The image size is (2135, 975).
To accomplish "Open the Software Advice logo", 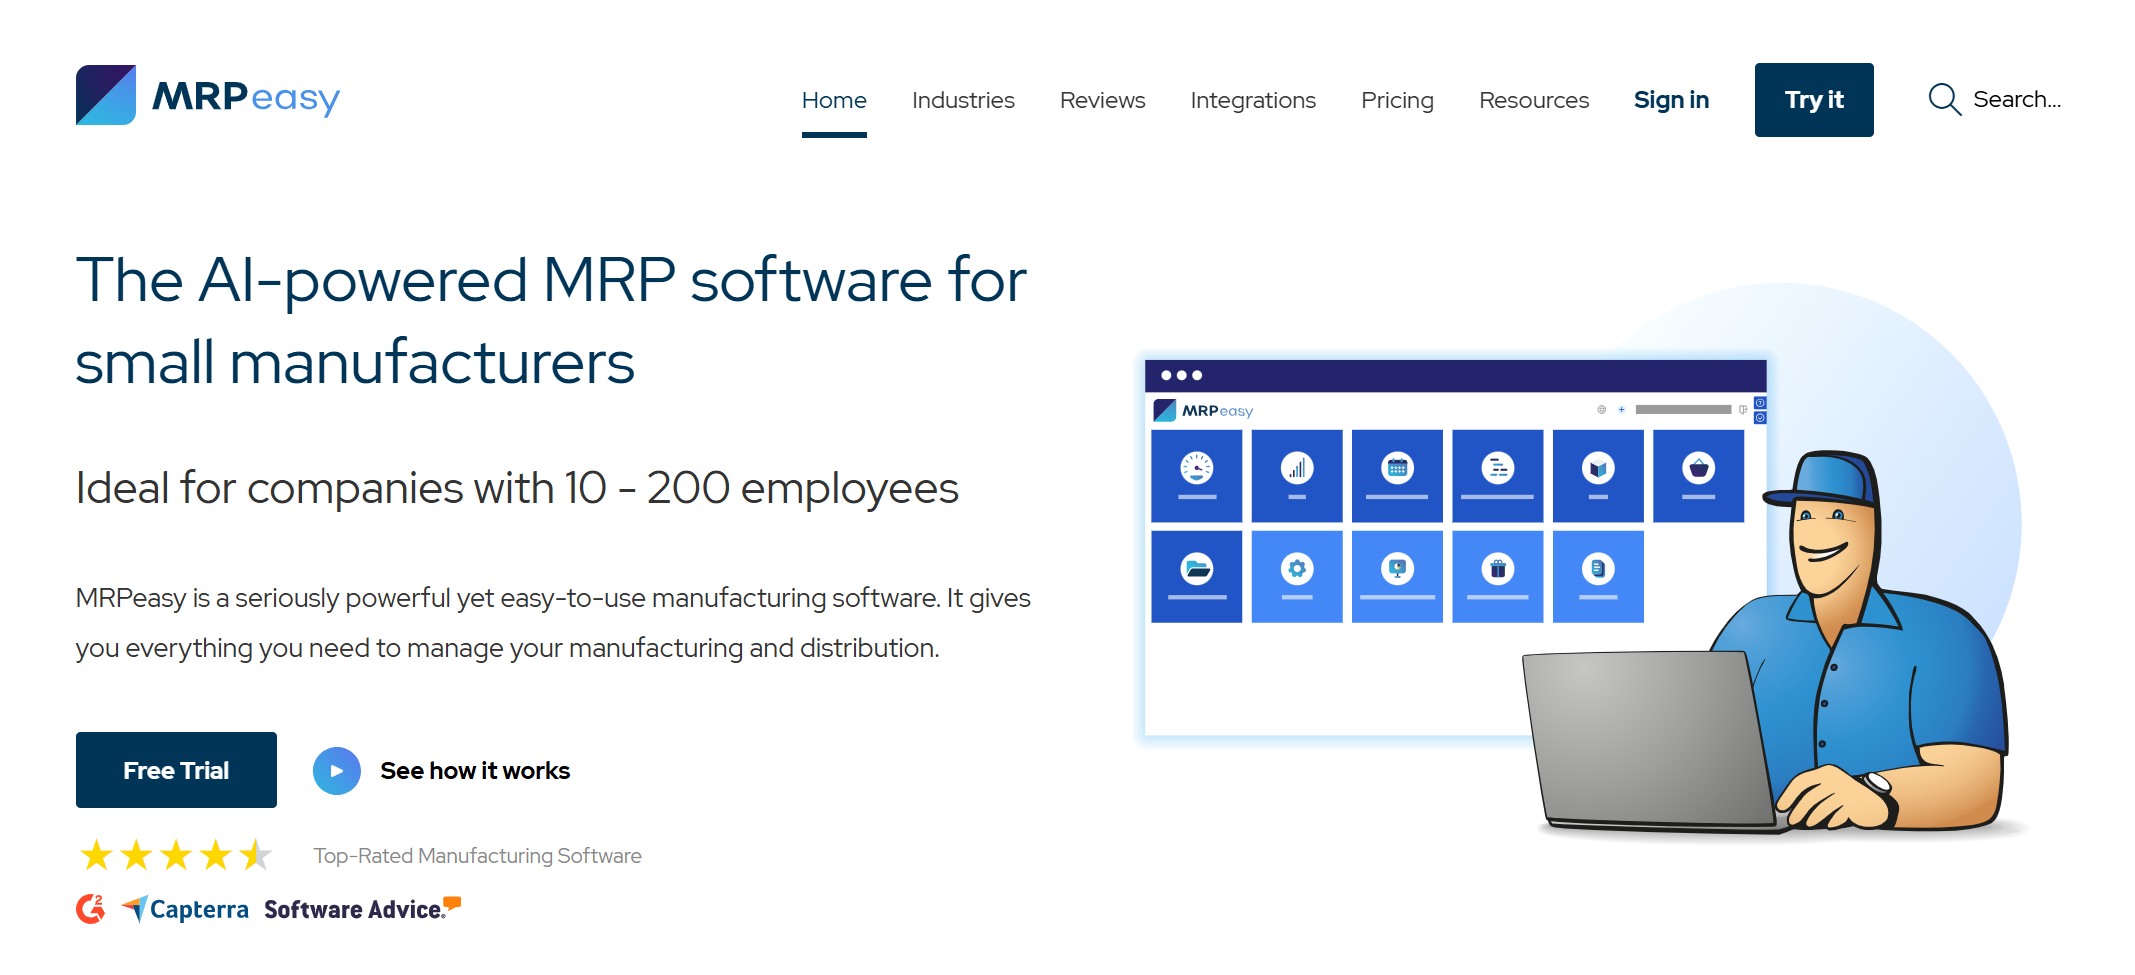I will pyautogui.click(x=361, y=908).
